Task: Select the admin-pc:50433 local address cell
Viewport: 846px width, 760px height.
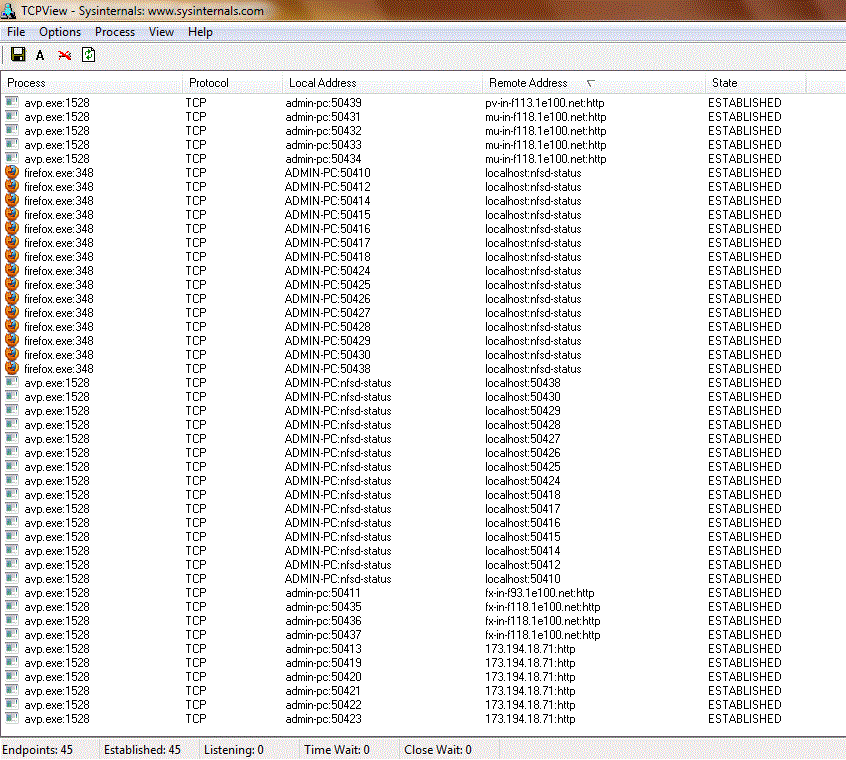Action: [323, 145]
